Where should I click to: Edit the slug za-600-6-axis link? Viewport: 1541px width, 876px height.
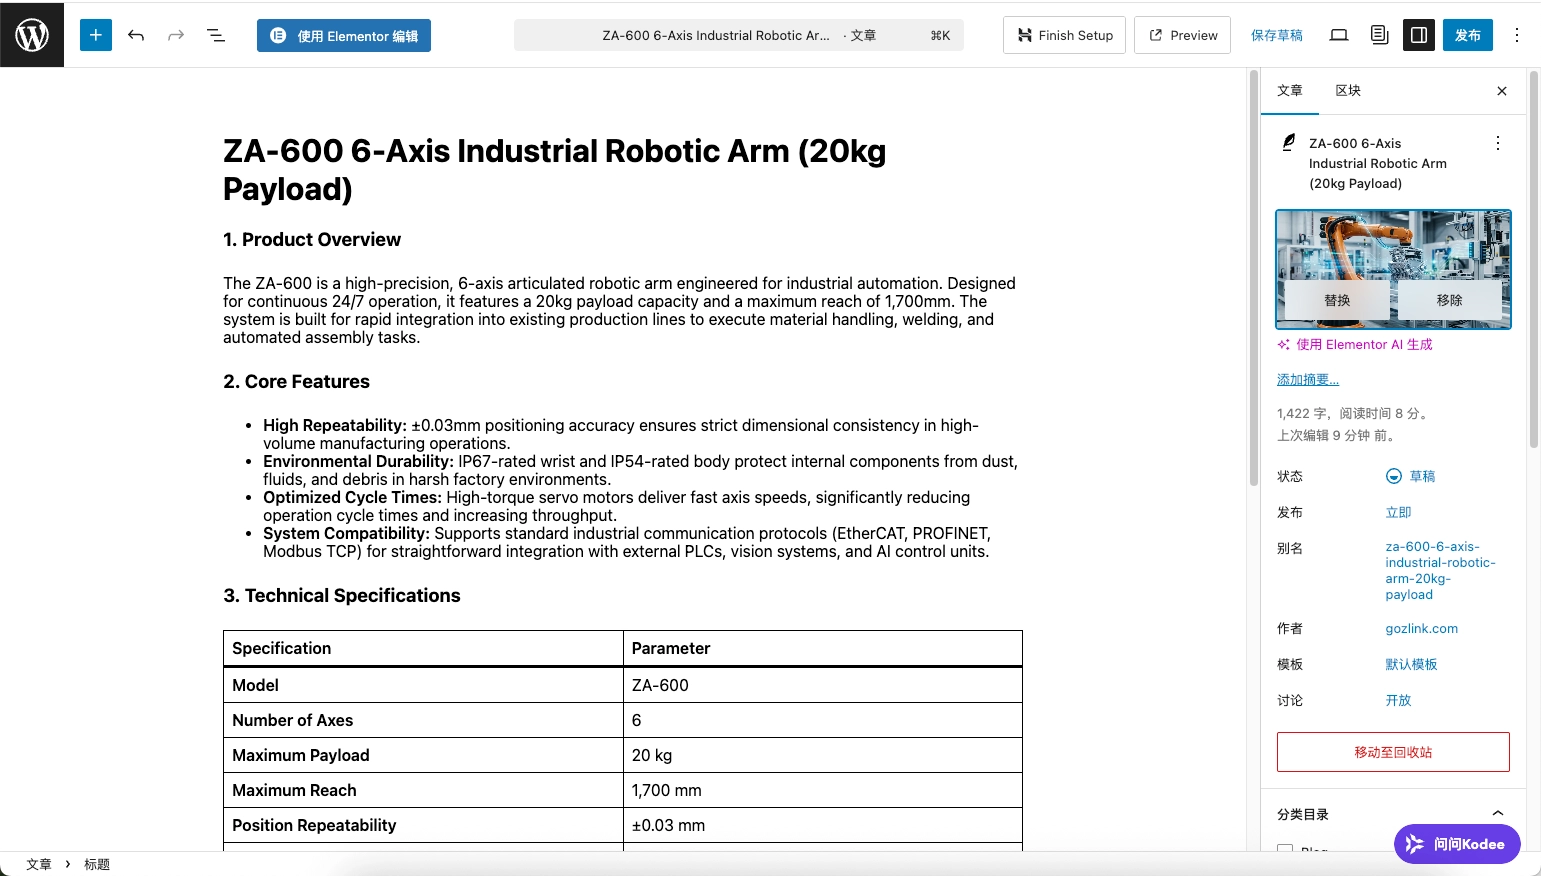click(x=1440, y=570)
